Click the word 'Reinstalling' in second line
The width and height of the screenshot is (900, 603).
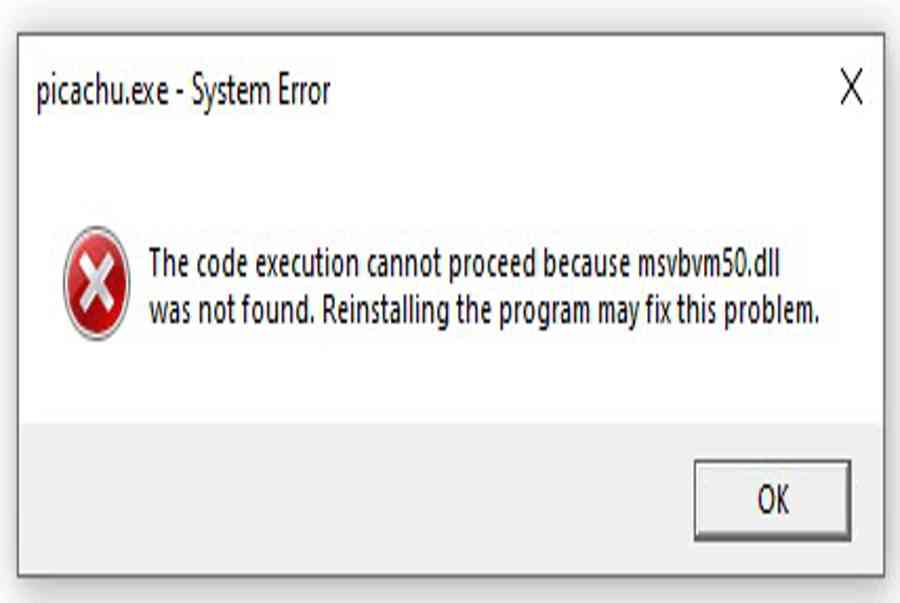(x=385, y=311)
